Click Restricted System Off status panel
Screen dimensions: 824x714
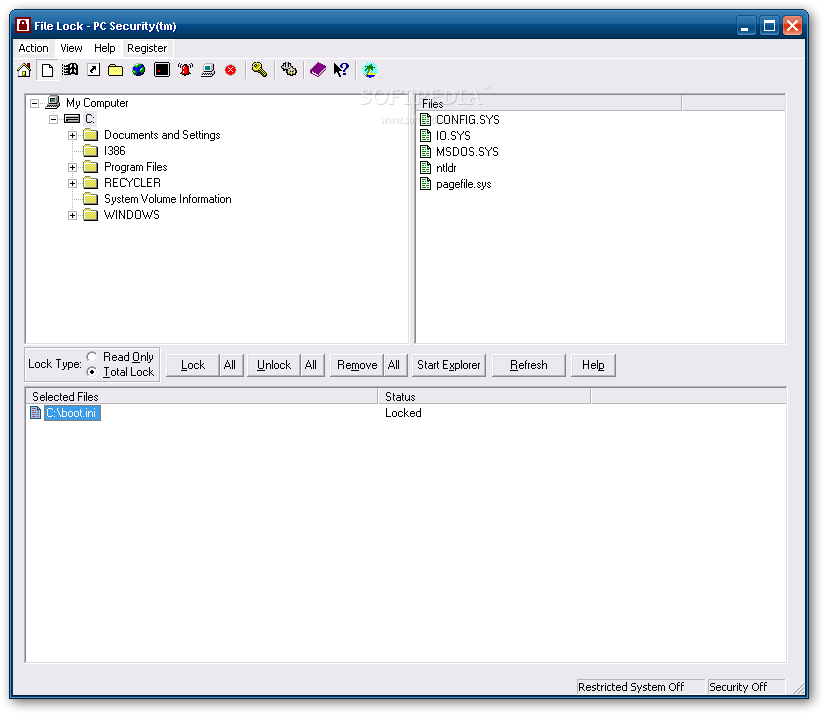tap(640, 686)
